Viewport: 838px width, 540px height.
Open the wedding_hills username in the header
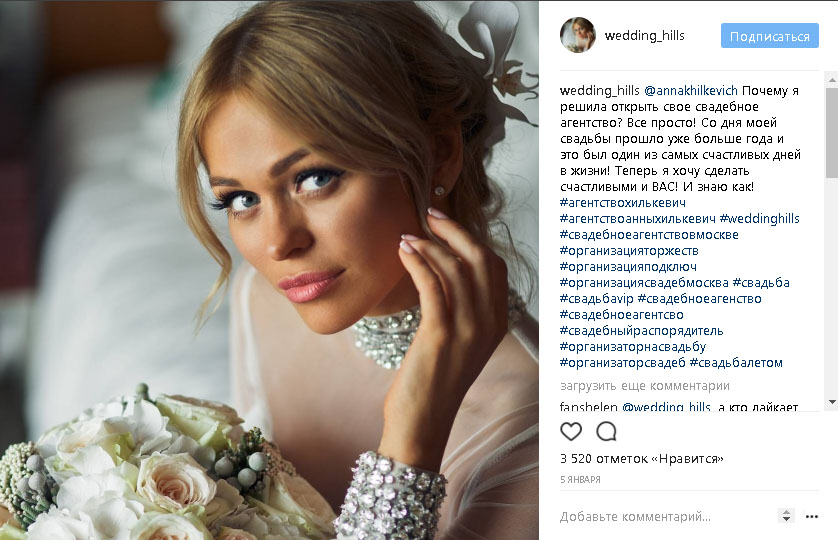(x=645, y=36)
